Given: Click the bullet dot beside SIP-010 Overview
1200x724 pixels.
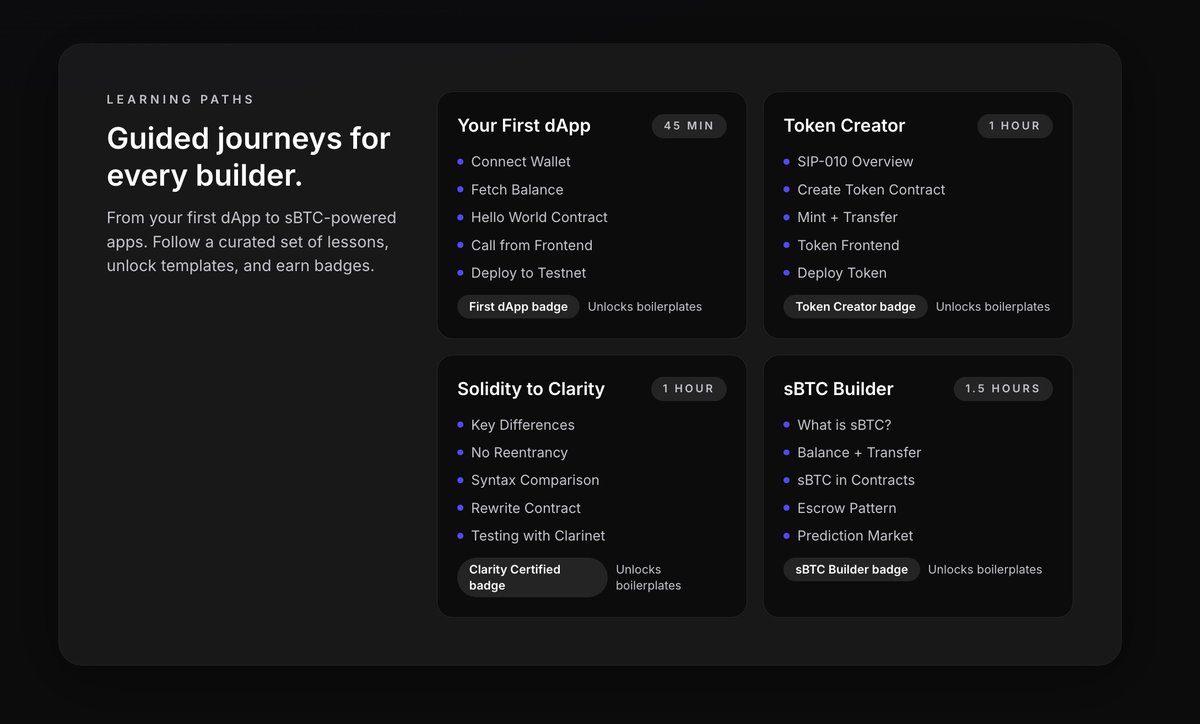Looking at the screenshot, I should tap(787, 162).
